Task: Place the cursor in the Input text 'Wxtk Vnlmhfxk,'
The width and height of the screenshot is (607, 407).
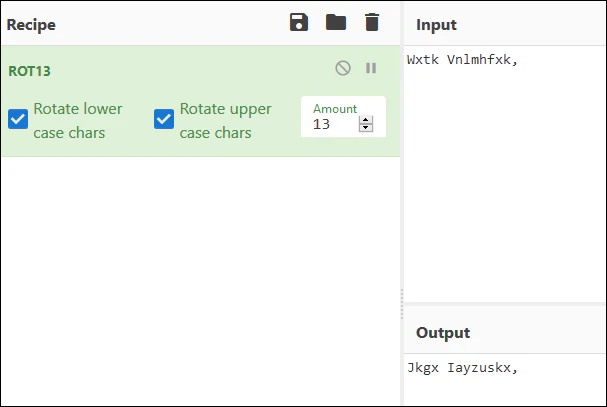Action: pos(462,60)
